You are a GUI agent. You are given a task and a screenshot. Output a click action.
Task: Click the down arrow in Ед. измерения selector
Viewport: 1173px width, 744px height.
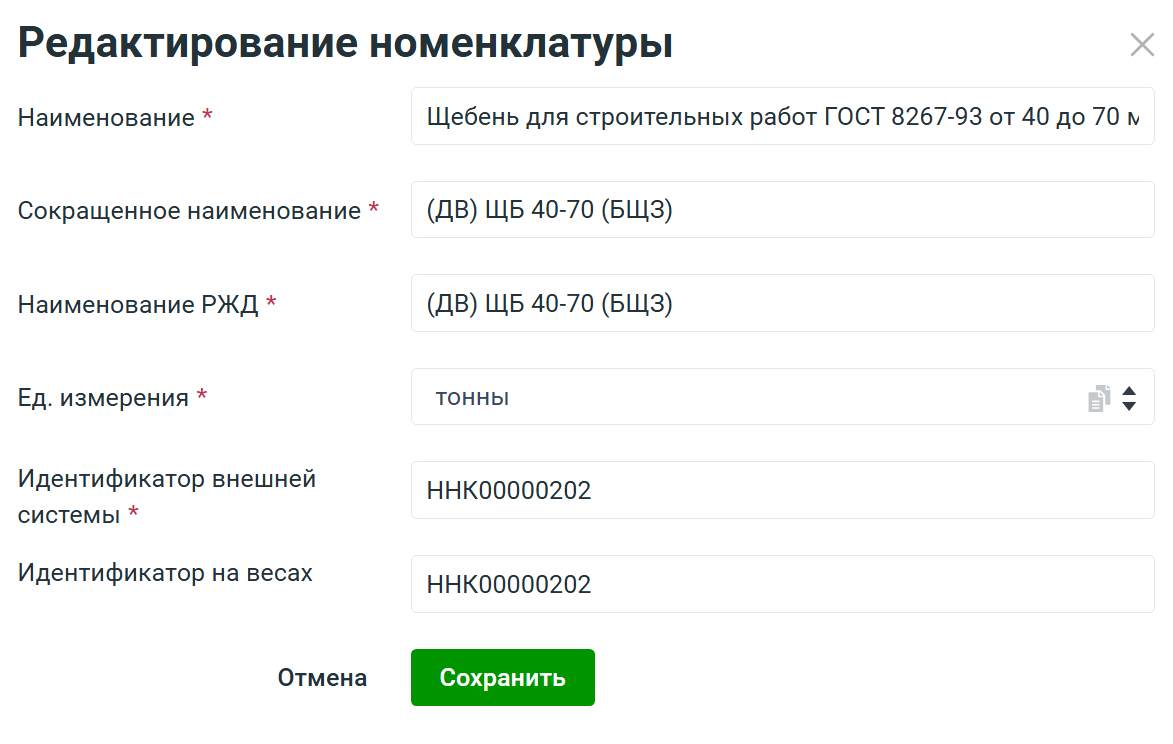(1129, 406)
